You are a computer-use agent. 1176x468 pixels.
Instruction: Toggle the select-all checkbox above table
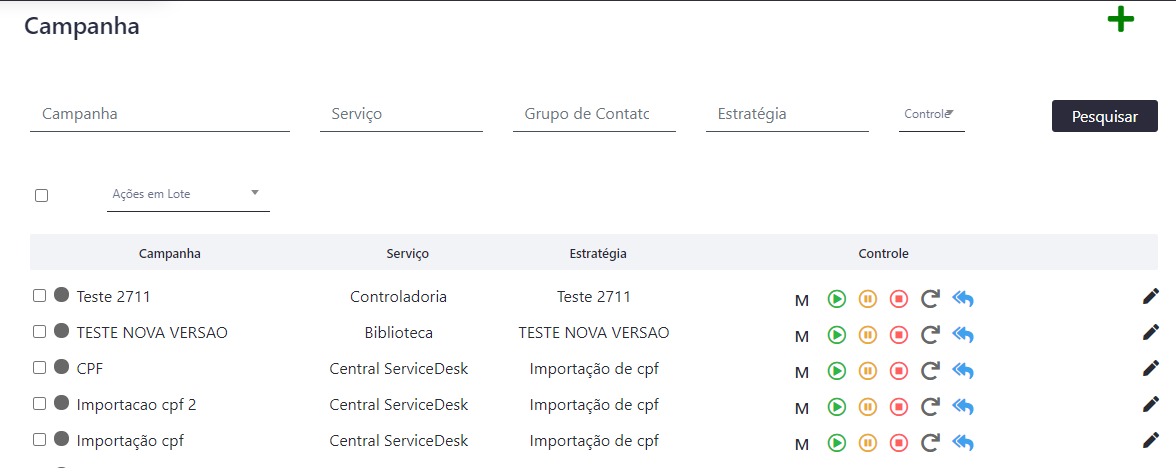click(42, 195)
